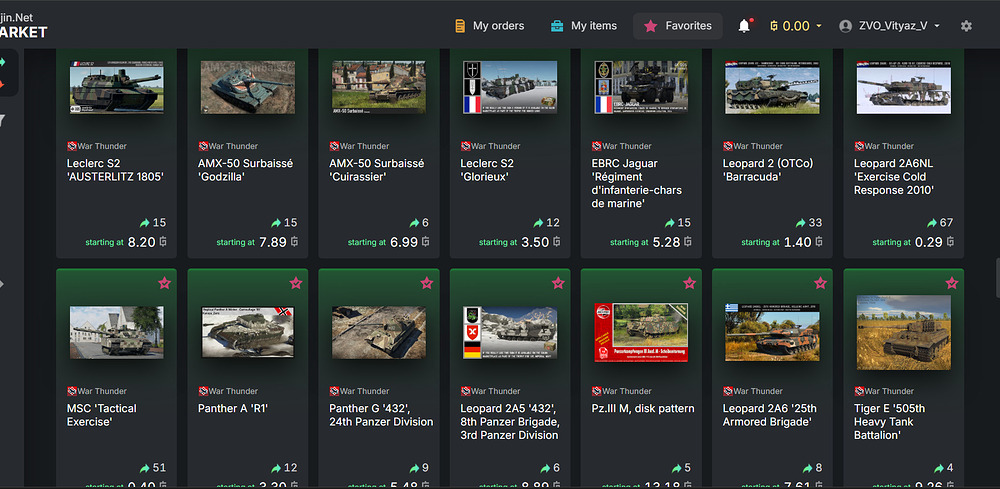Click War Thunder game icon on Barracuda card

tap(728, 146)
